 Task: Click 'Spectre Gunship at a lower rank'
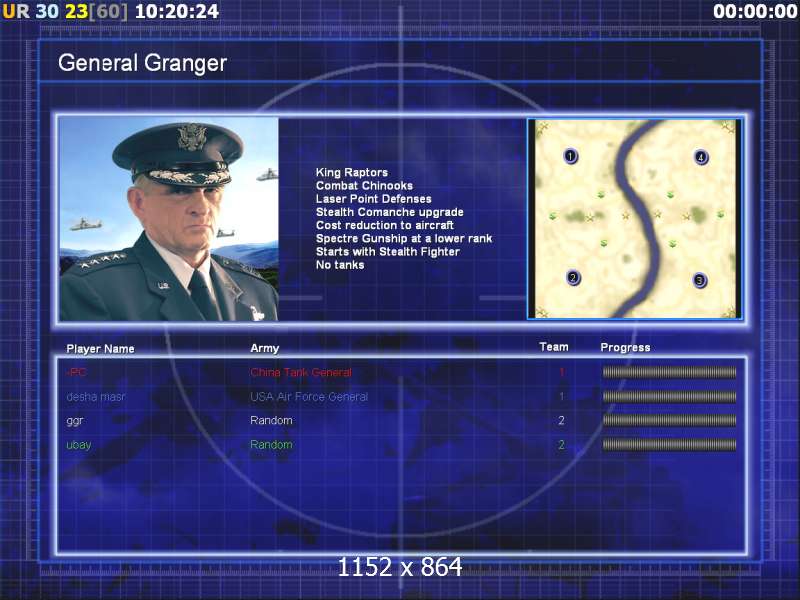click(404, 239)
